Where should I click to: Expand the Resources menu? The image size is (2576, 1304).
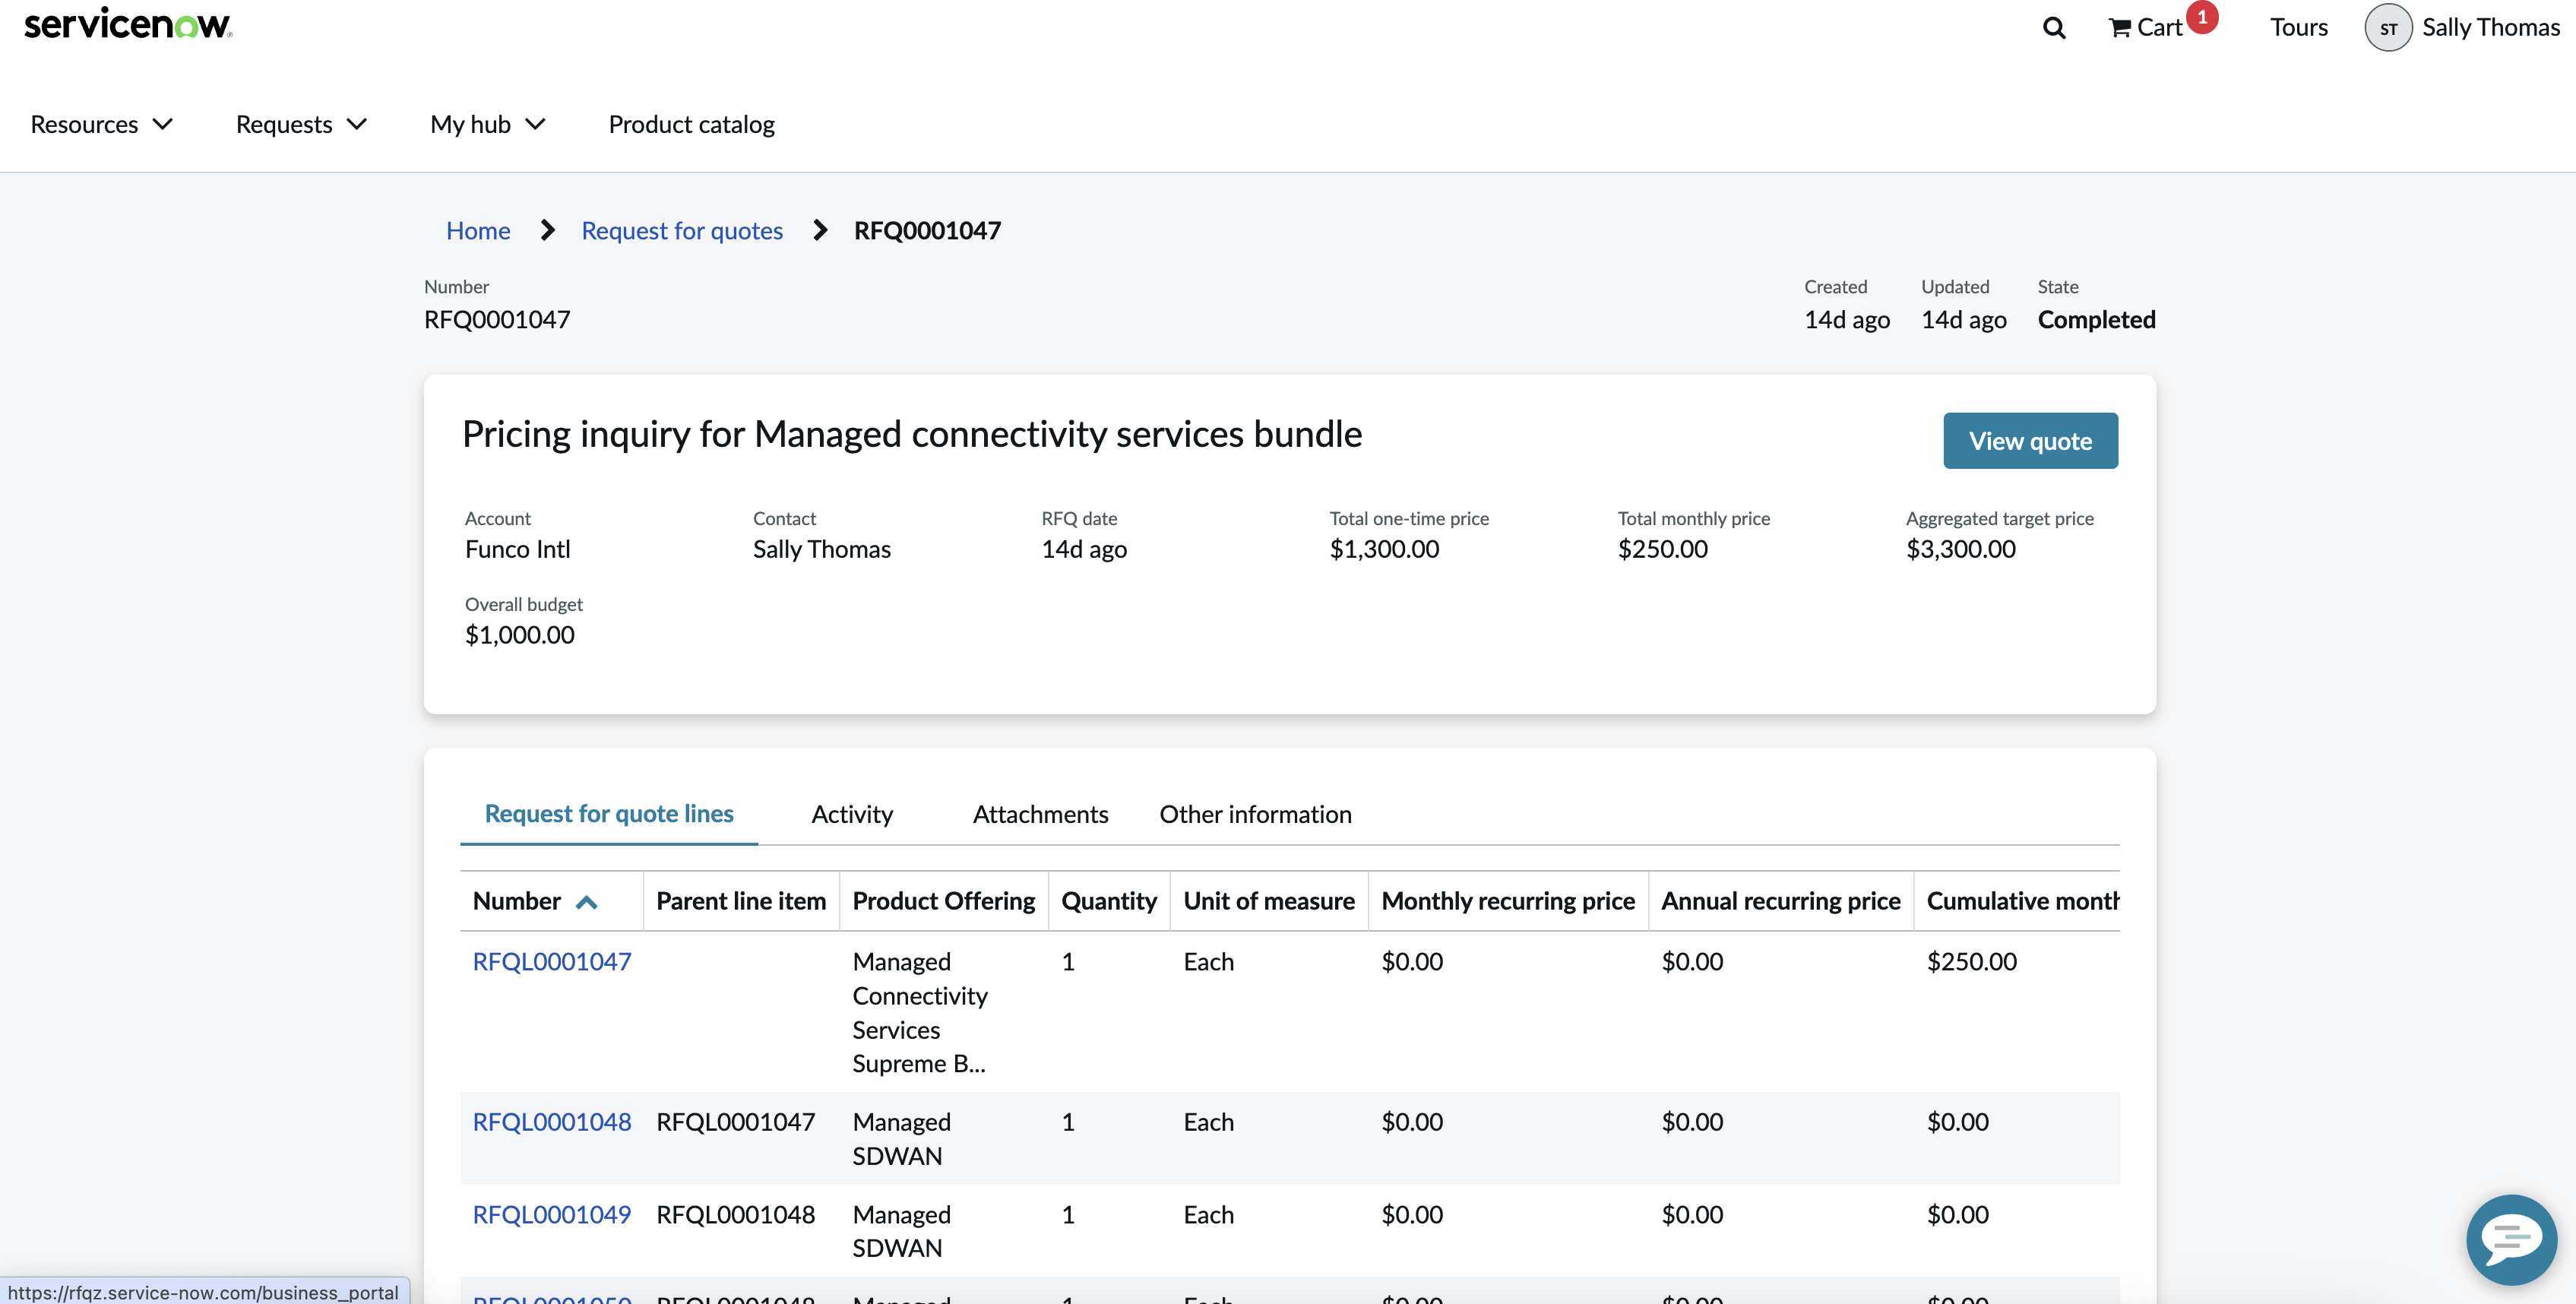tap(102, 124)
